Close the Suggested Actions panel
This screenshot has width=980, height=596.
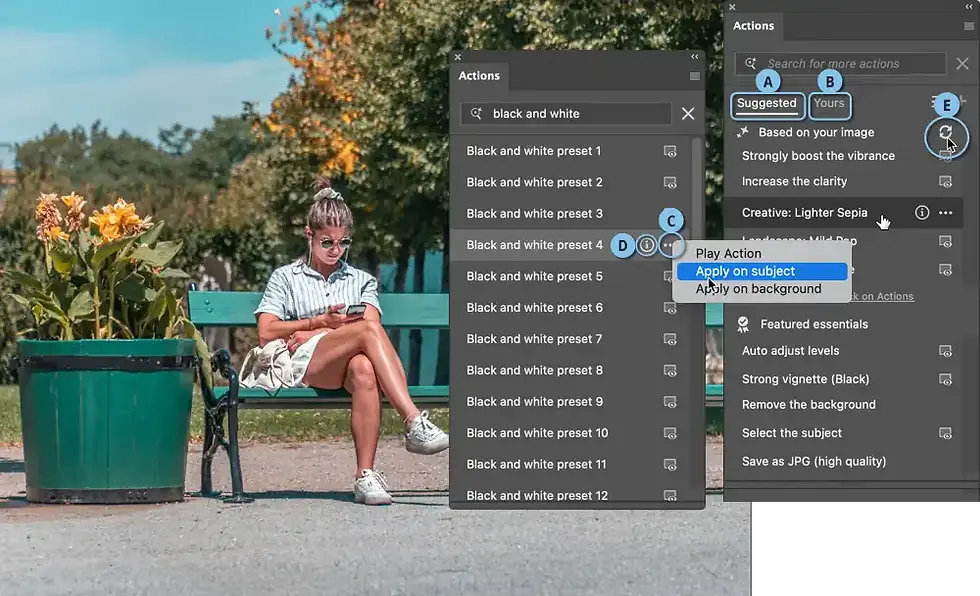point(732,7)
